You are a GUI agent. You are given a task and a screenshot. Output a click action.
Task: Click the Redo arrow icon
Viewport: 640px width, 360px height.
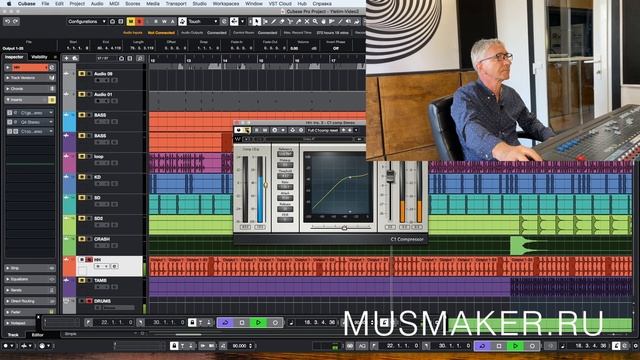[16, 21]
